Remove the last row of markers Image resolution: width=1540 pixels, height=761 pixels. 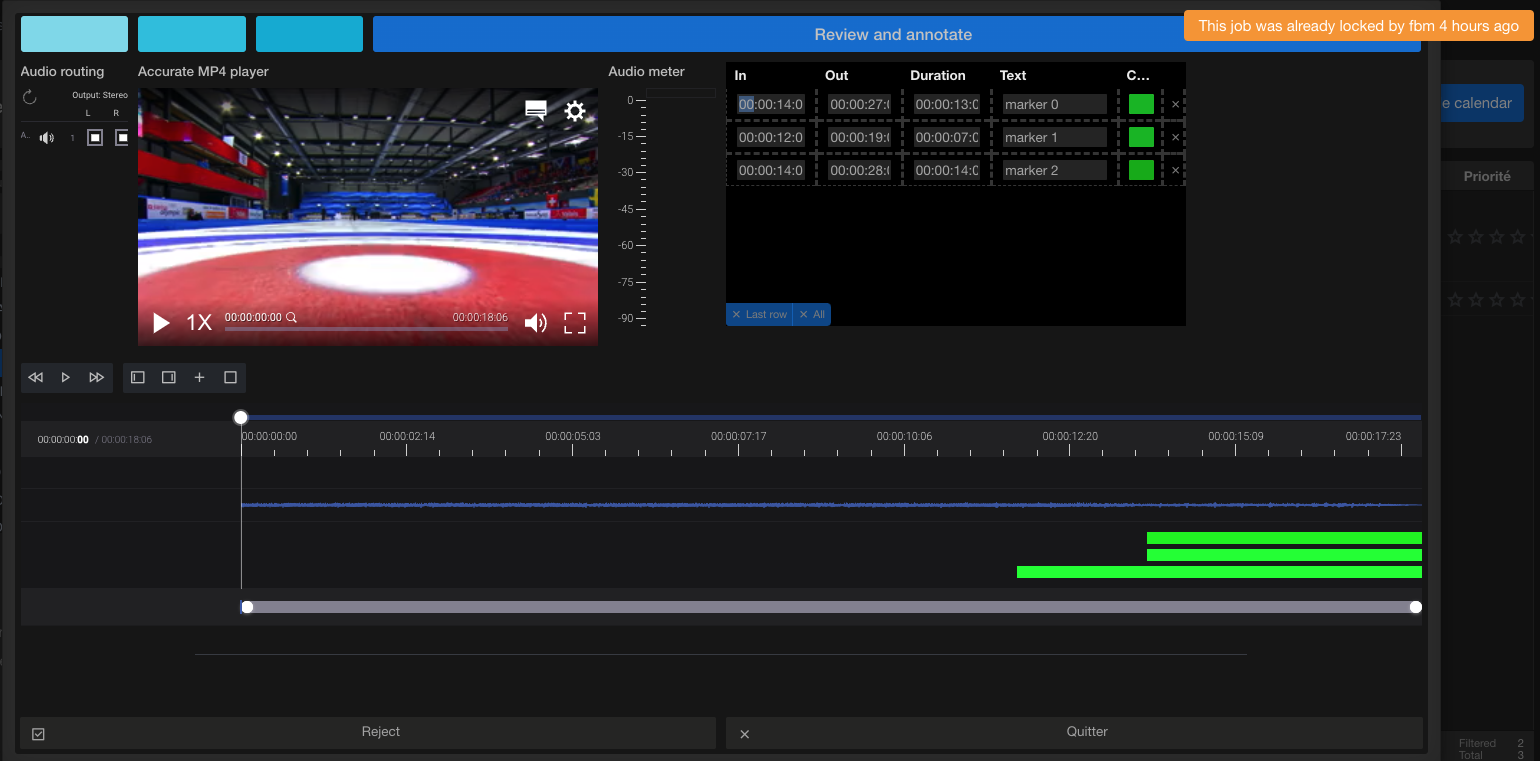click(759, 314)
